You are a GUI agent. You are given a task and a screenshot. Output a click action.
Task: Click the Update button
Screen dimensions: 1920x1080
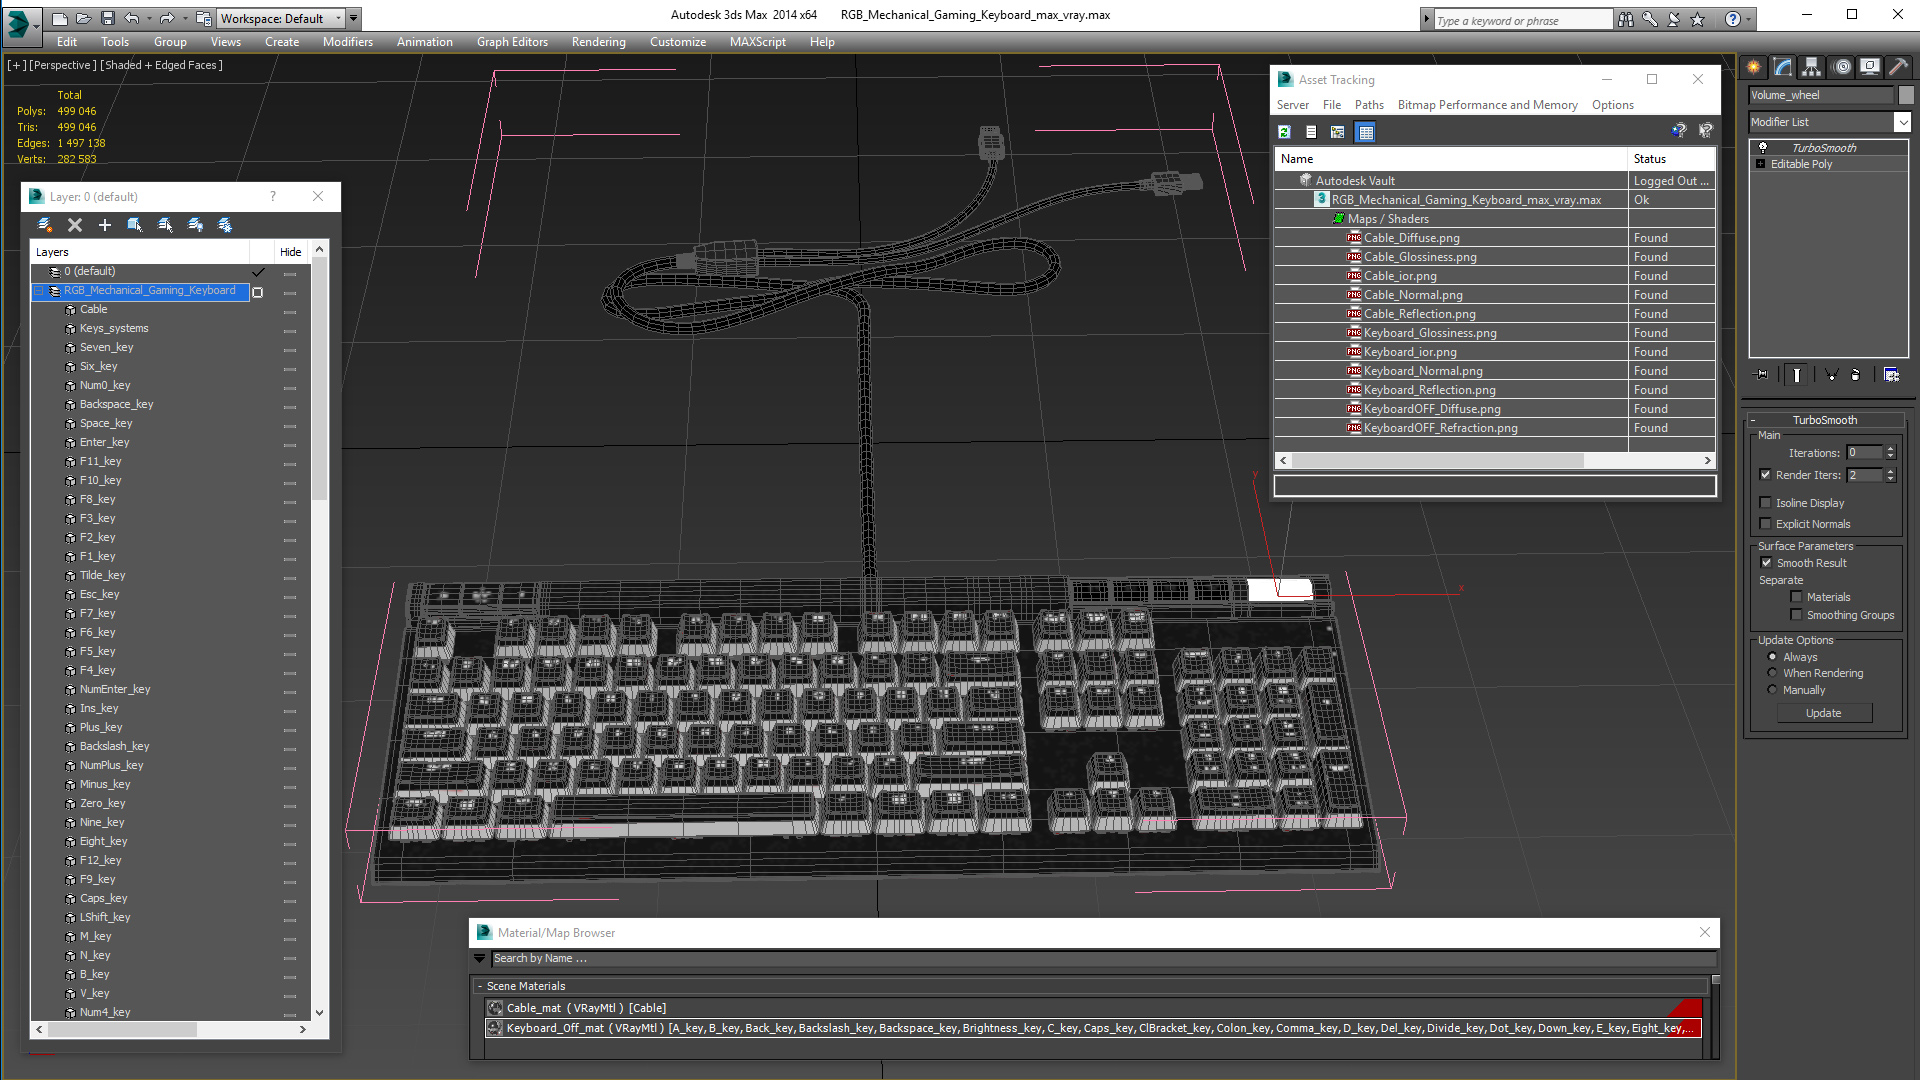click(x=1823, y=713)
